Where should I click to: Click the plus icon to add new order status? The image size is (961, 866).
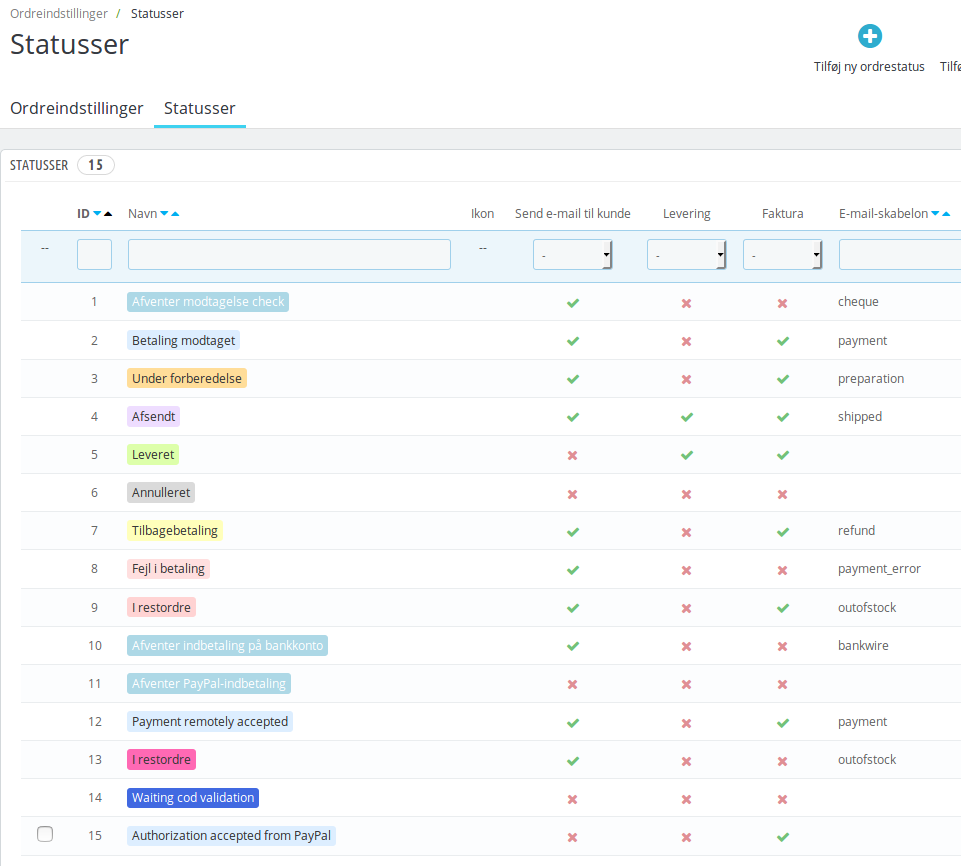coord(869,36)
